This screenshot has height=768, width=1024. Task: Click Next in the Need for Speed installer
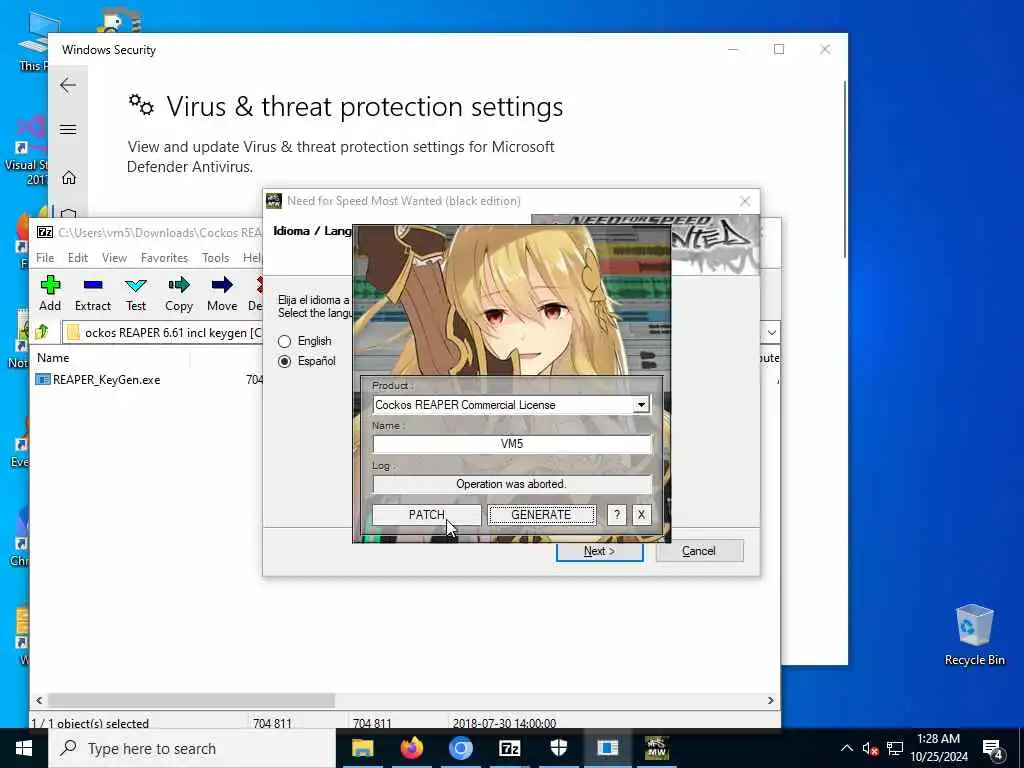point(600,551)
